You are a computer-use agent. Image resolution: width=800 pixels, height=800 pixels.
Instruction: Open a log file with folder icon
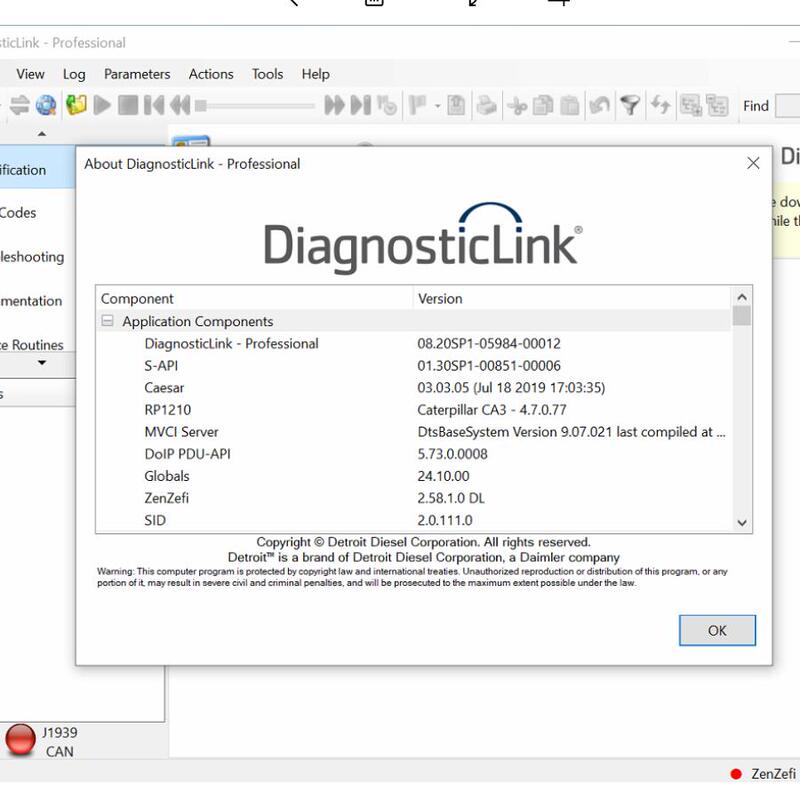pyautogui.click(x=76, y=106)
